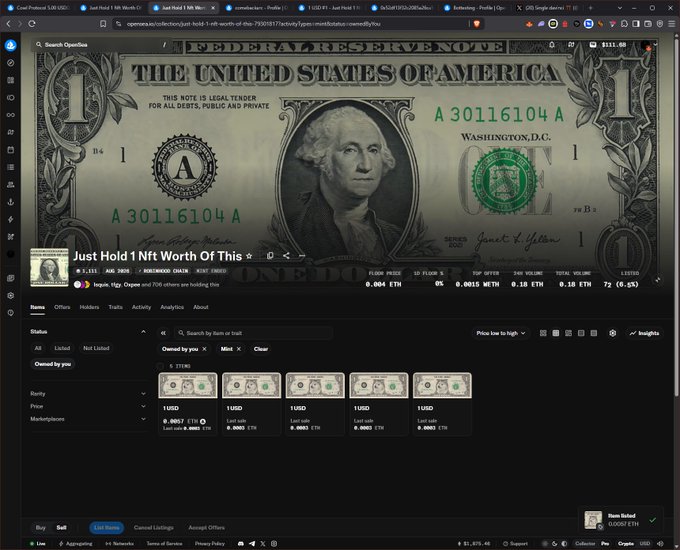Favorite the collection with the star icon
The image size is (680, 550).
click(x=249, y=256)
